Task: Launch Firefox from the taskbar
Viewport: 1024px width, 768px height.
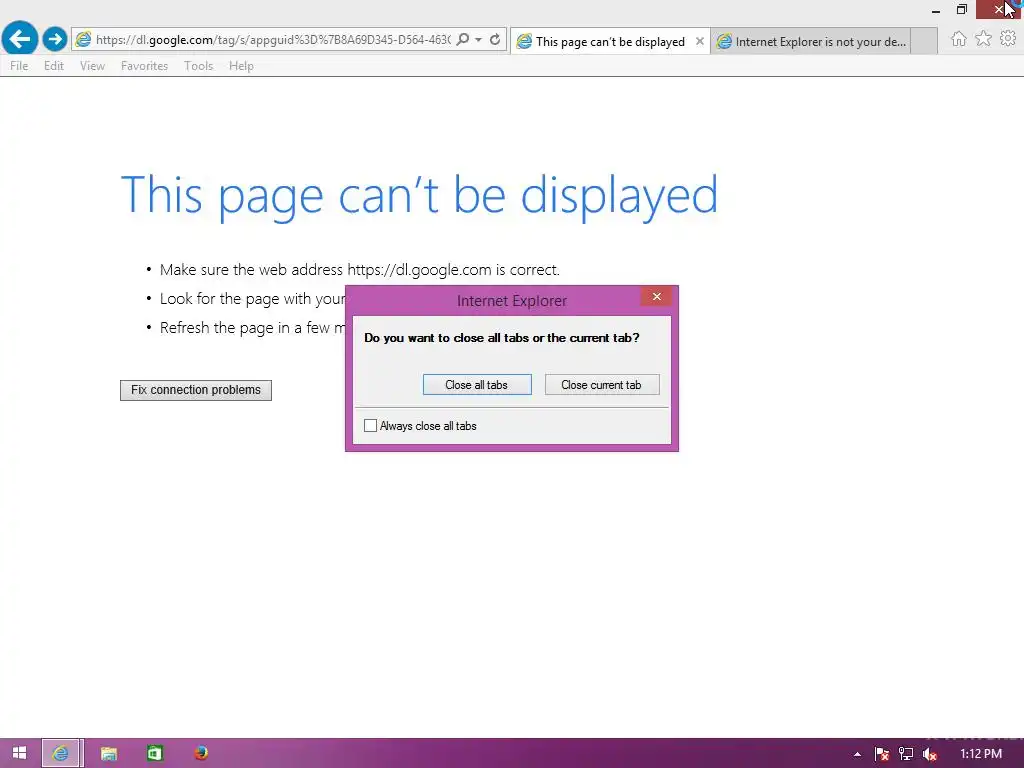Action: pos(201,753)
